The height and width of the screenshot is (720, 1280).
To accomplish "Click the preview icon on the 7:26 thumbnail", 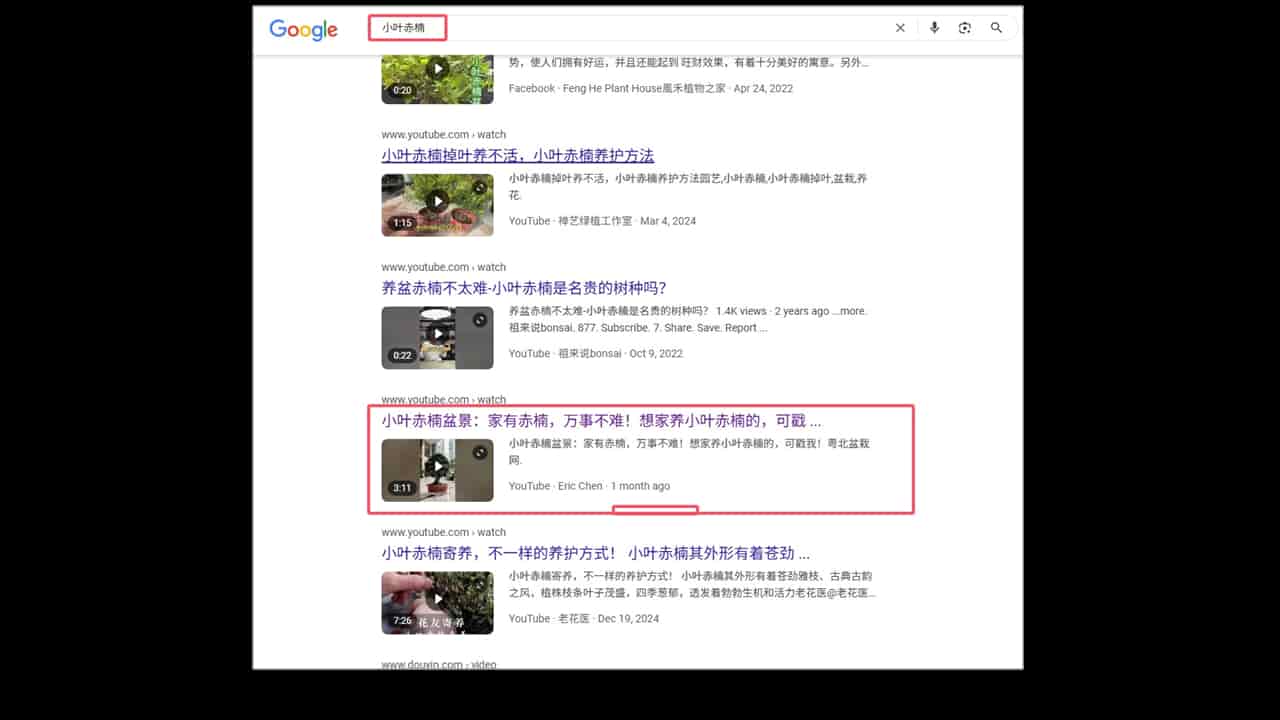I will pyautogui.click(x=480, y=585).
